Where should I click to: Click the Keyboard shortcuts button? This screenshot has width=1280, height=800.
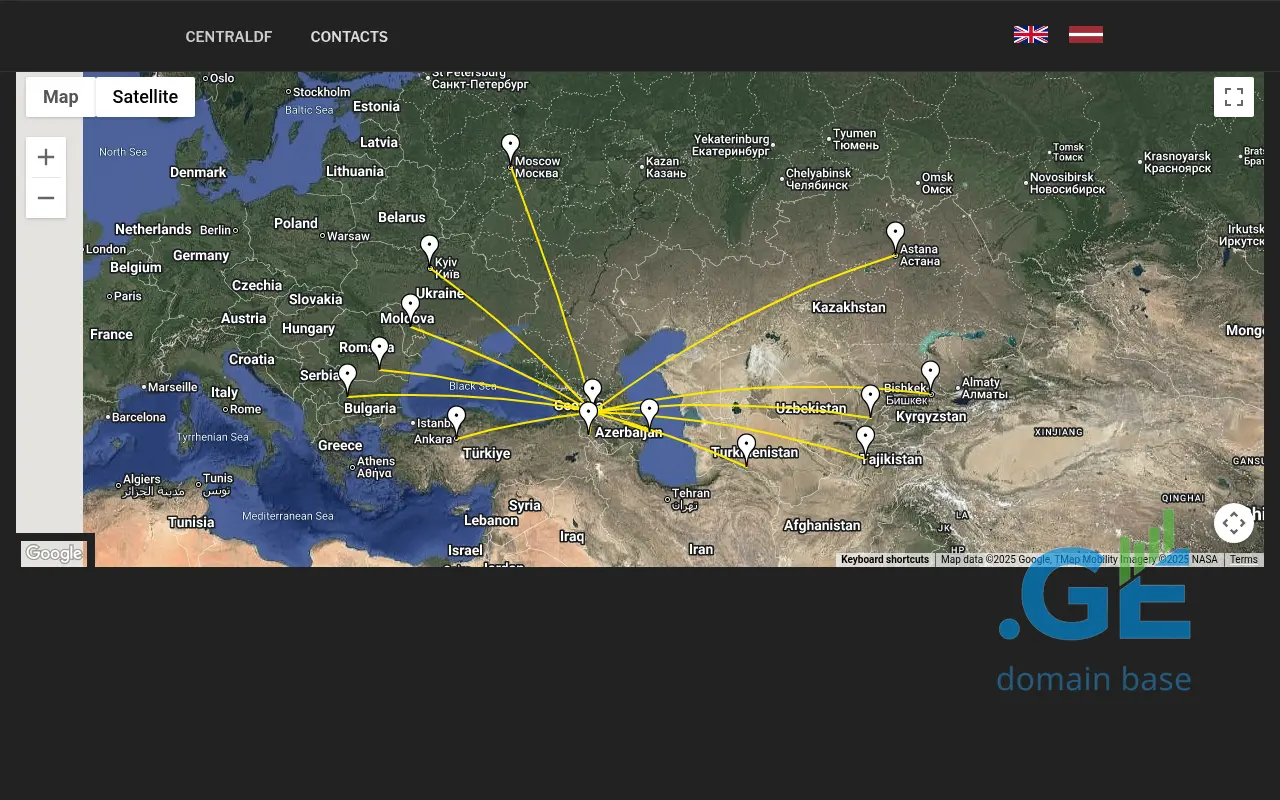point(884,560)
